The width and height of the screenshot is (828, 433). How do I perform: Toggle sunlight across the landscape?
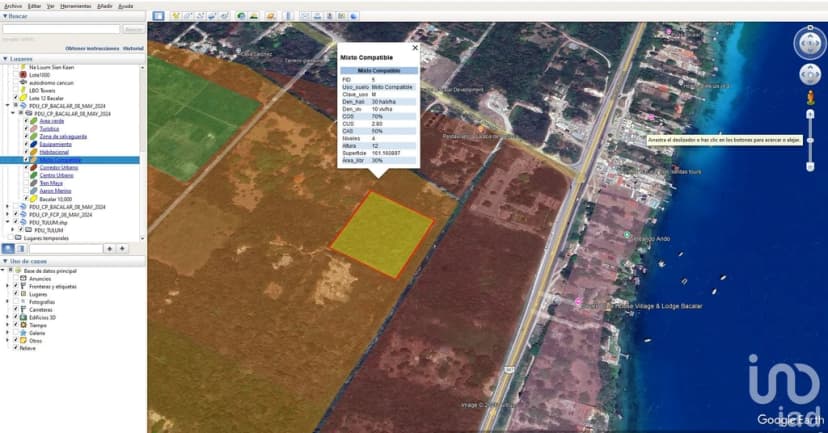coord(253,16)
